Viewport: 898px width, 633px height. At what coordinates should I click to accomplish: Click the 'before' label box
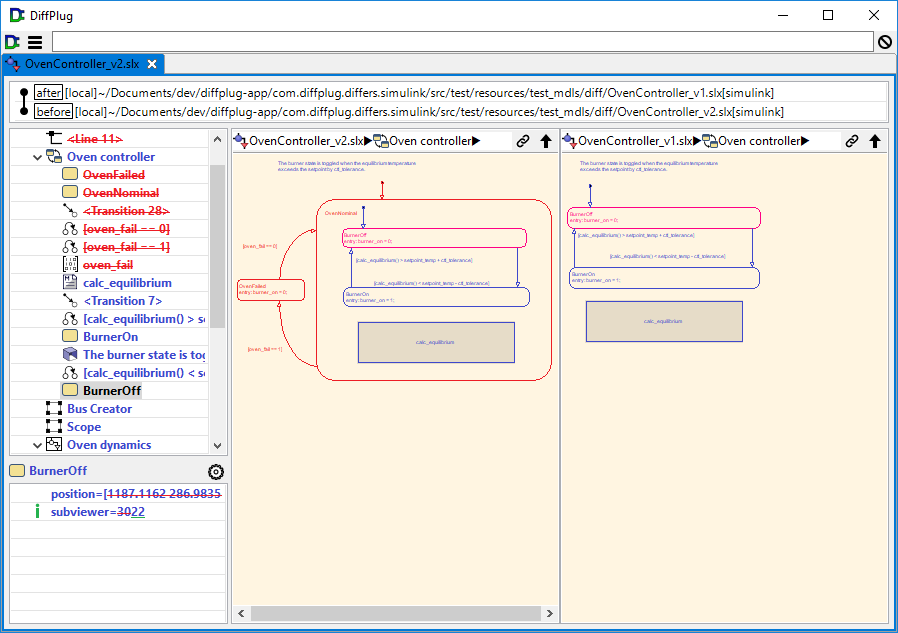pos(53,112)
